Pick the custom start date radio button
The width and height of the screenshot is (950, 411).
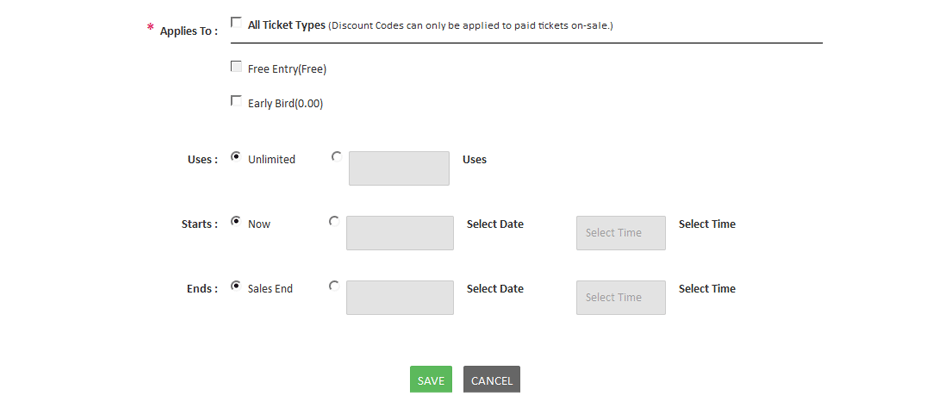pos(334,222)
